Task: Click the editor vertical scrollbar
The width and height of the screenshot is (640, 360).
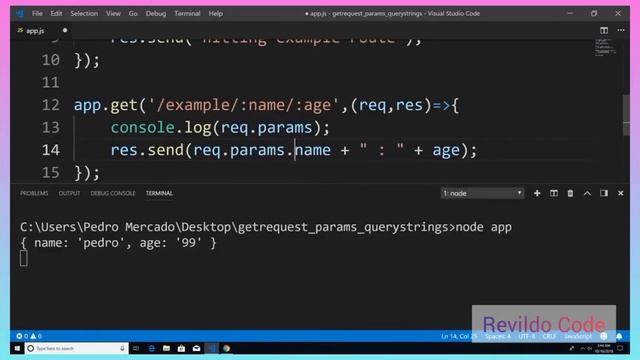Action: click(626, 115)
